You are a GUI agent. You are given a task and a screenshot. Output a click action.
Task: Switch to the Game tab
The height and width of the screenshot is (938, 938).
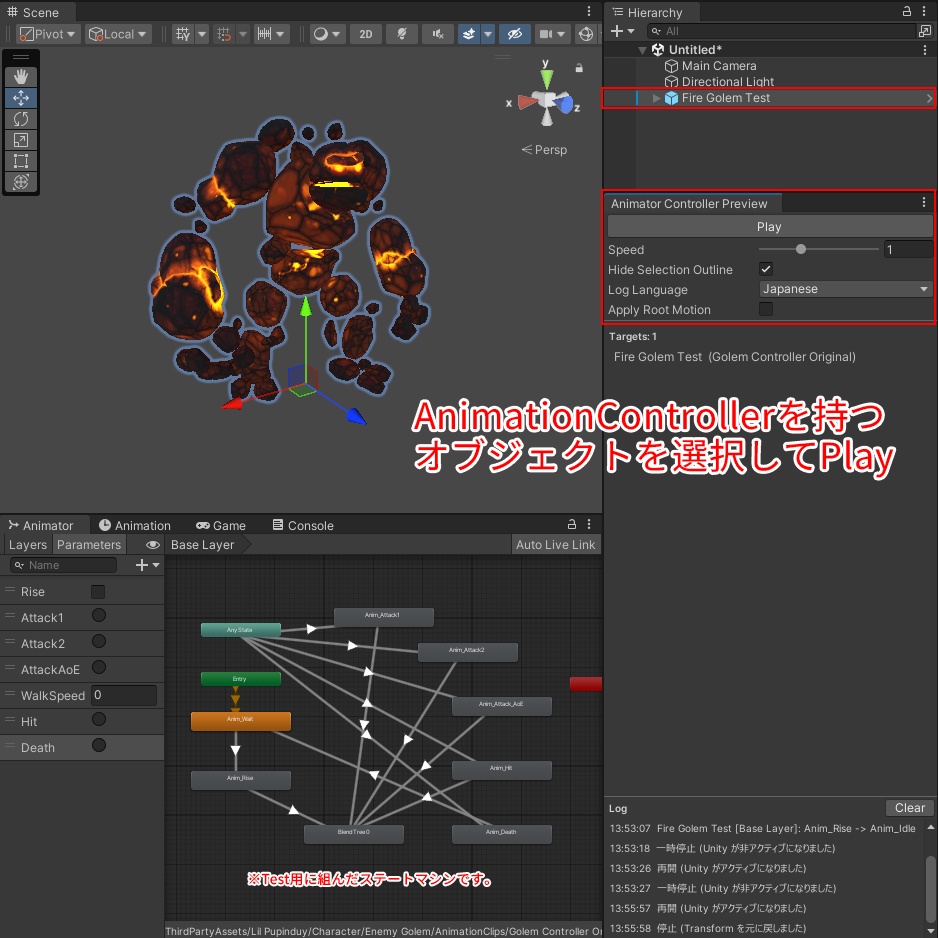(221, 525)
